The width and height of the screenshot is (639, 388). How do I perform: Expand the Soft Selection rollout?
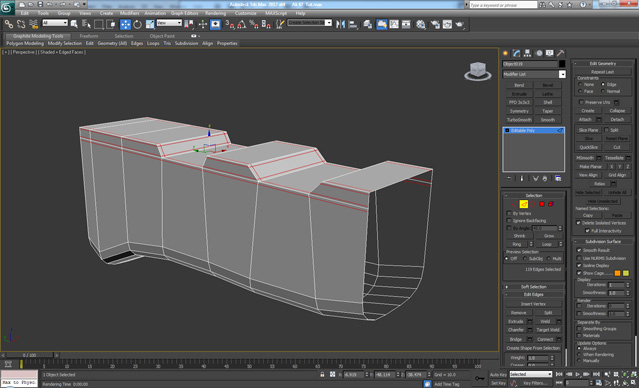[x=534, y=287]
